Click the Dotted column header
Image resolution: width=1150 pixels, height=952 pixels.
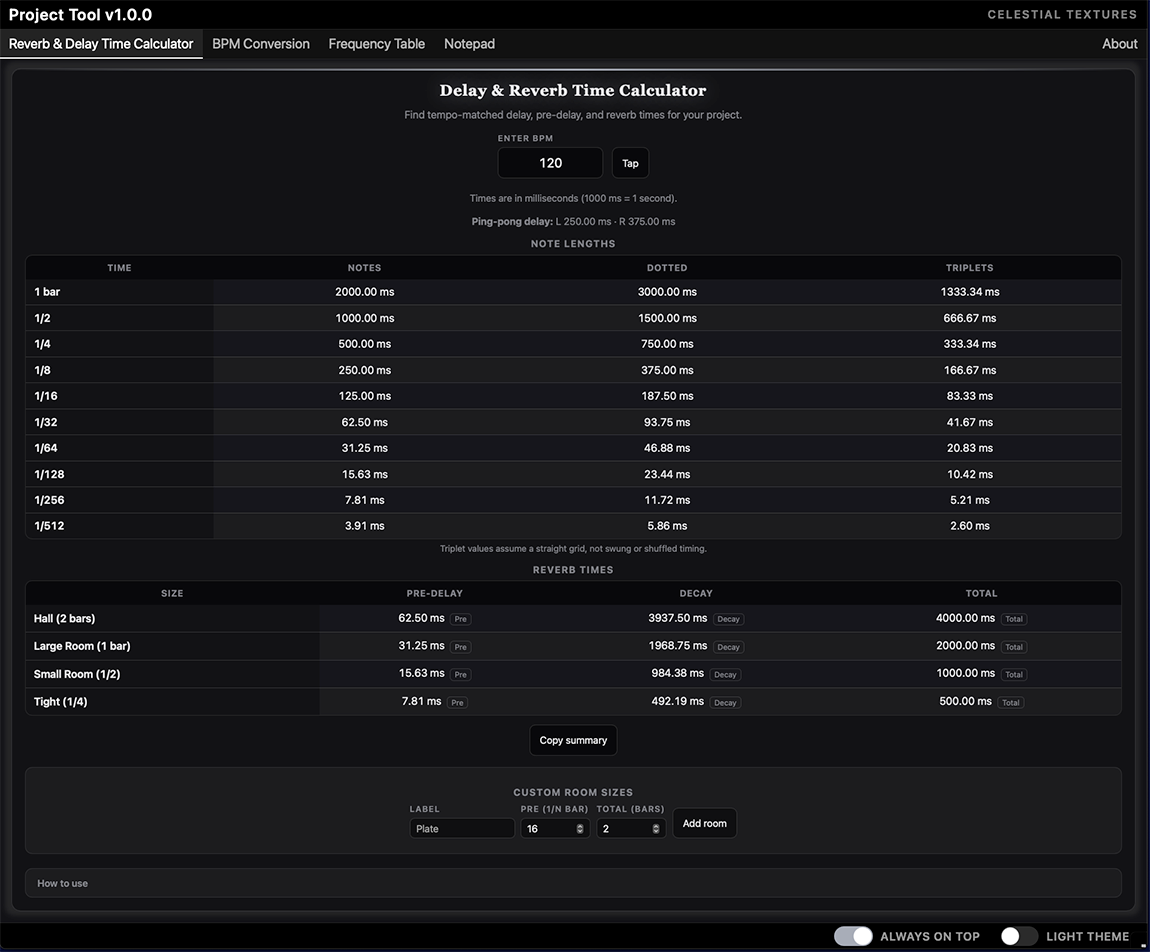tap(667, 268)
